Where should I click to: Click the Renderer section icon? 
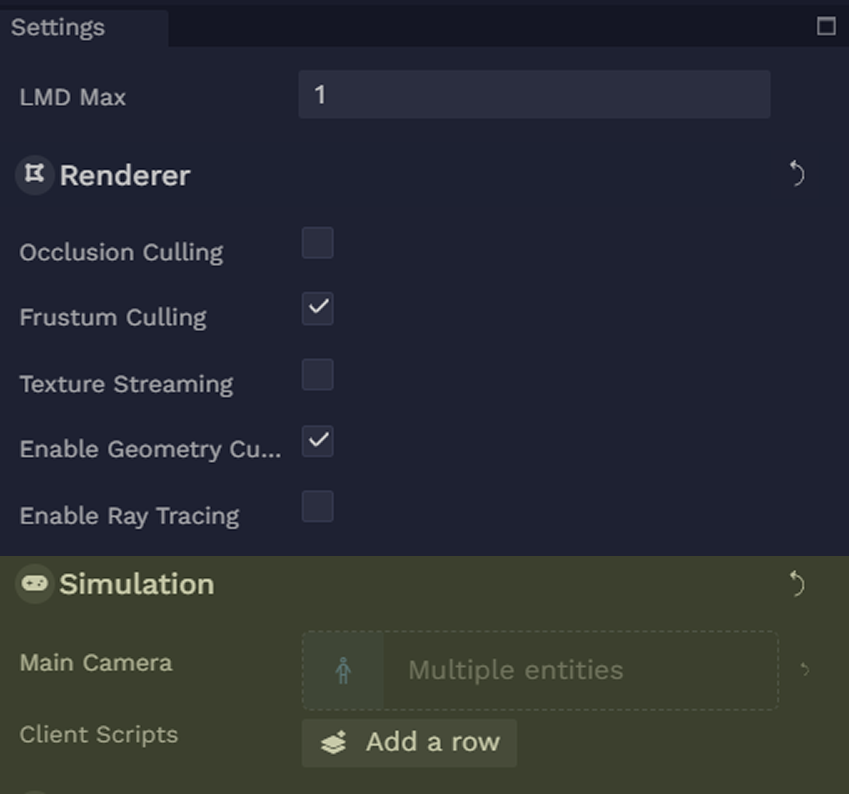pos(34,174)
